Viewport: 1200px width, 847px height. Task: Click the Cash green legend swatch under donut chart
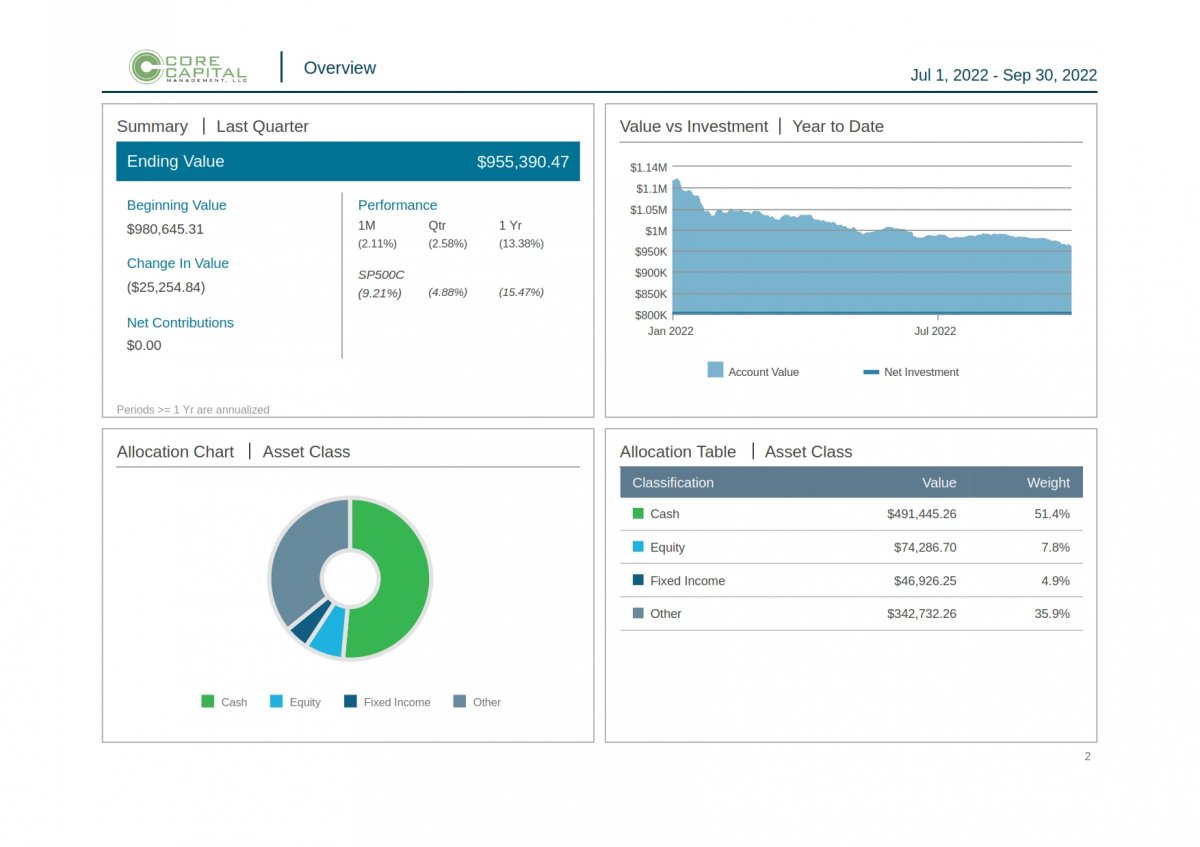(208, 702)
